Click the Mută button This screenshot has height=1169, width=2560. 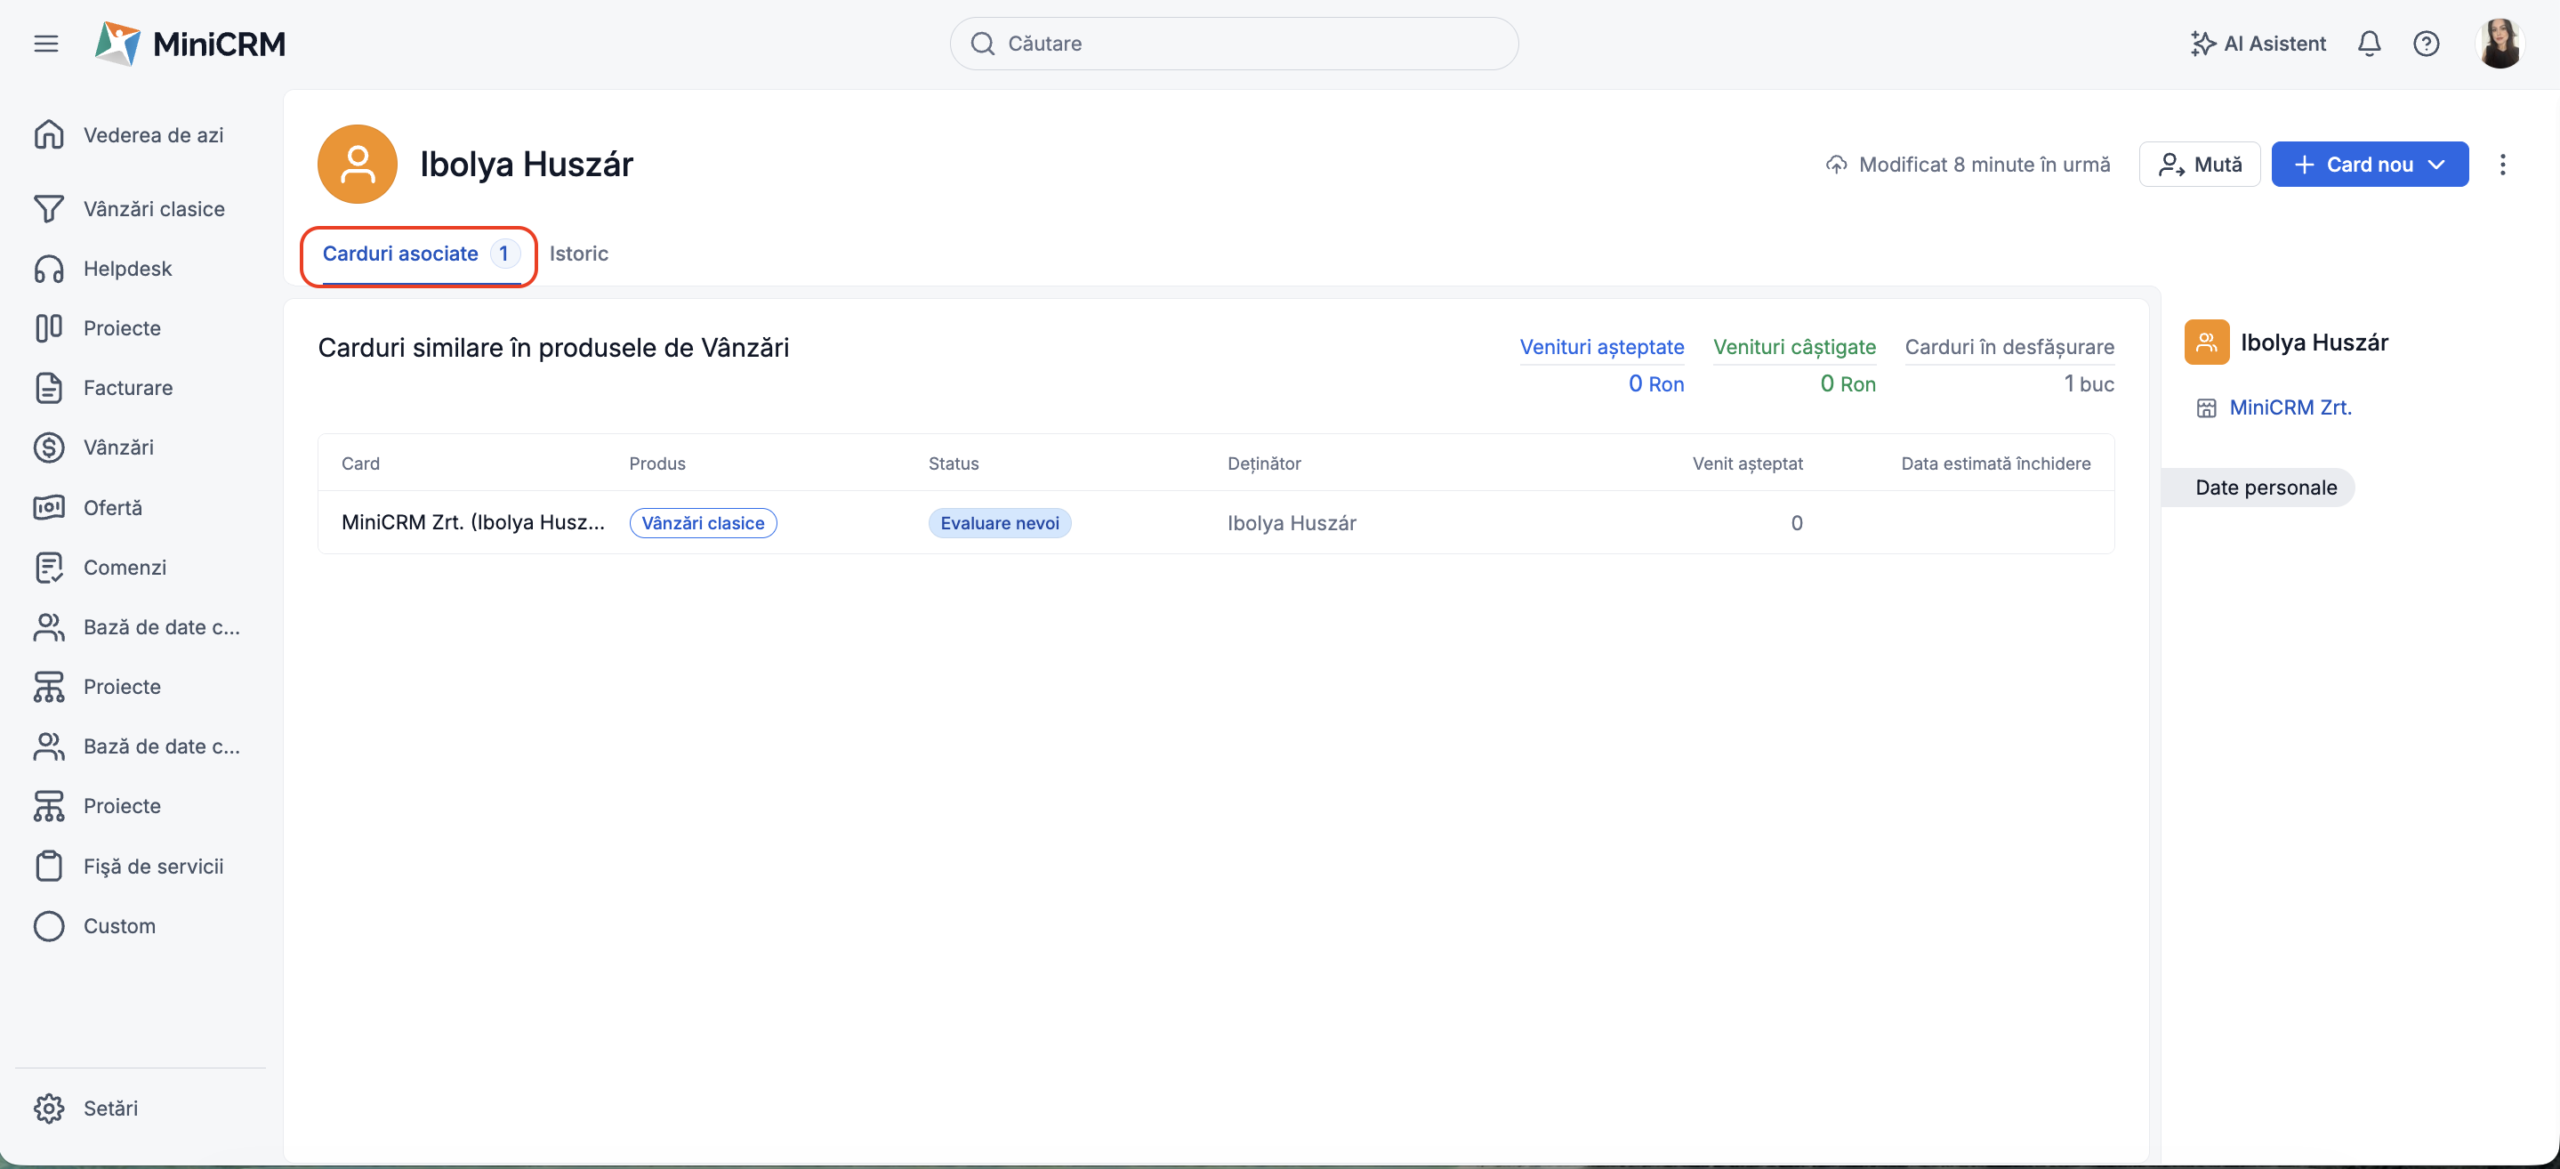[2199, 165]
